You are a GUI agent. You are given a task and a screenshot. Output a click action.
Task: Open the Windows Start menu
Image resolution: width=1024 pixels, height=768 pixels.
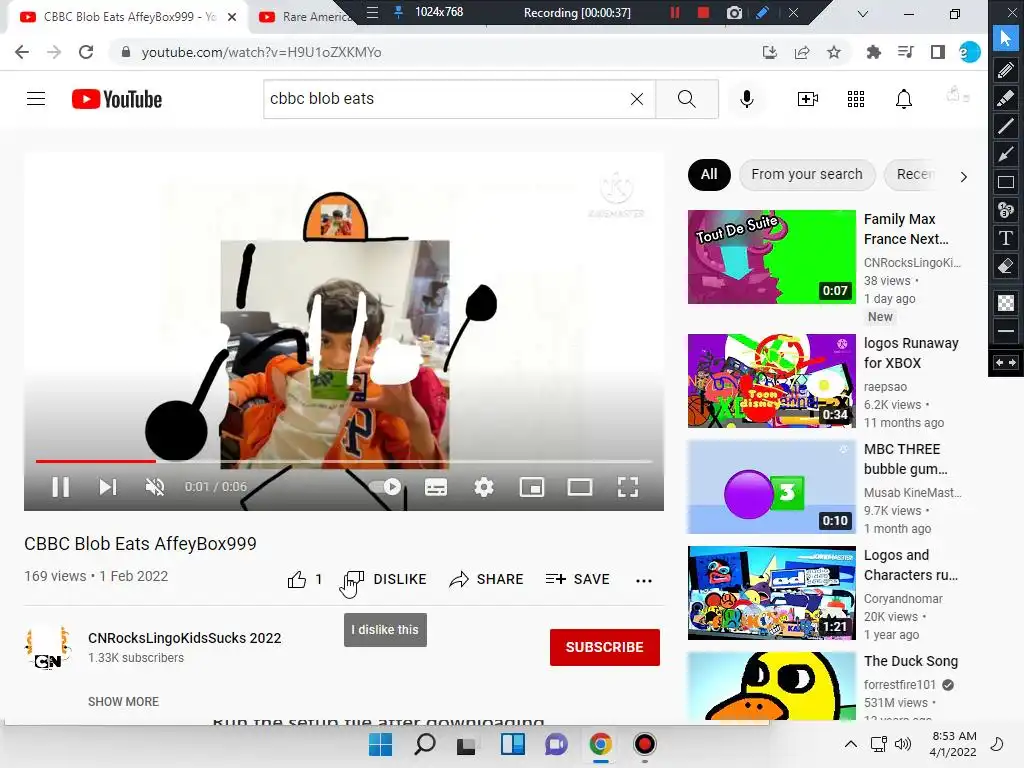tap(381, 744)
